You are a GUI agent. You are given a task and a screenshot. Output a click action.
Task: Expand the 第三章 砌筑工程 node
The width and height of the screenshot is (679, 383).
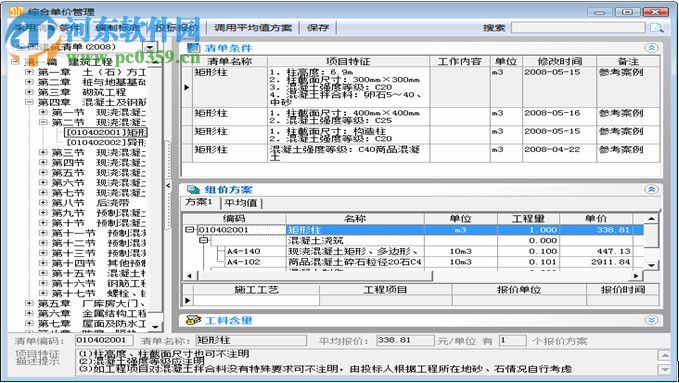coord(29,92)
